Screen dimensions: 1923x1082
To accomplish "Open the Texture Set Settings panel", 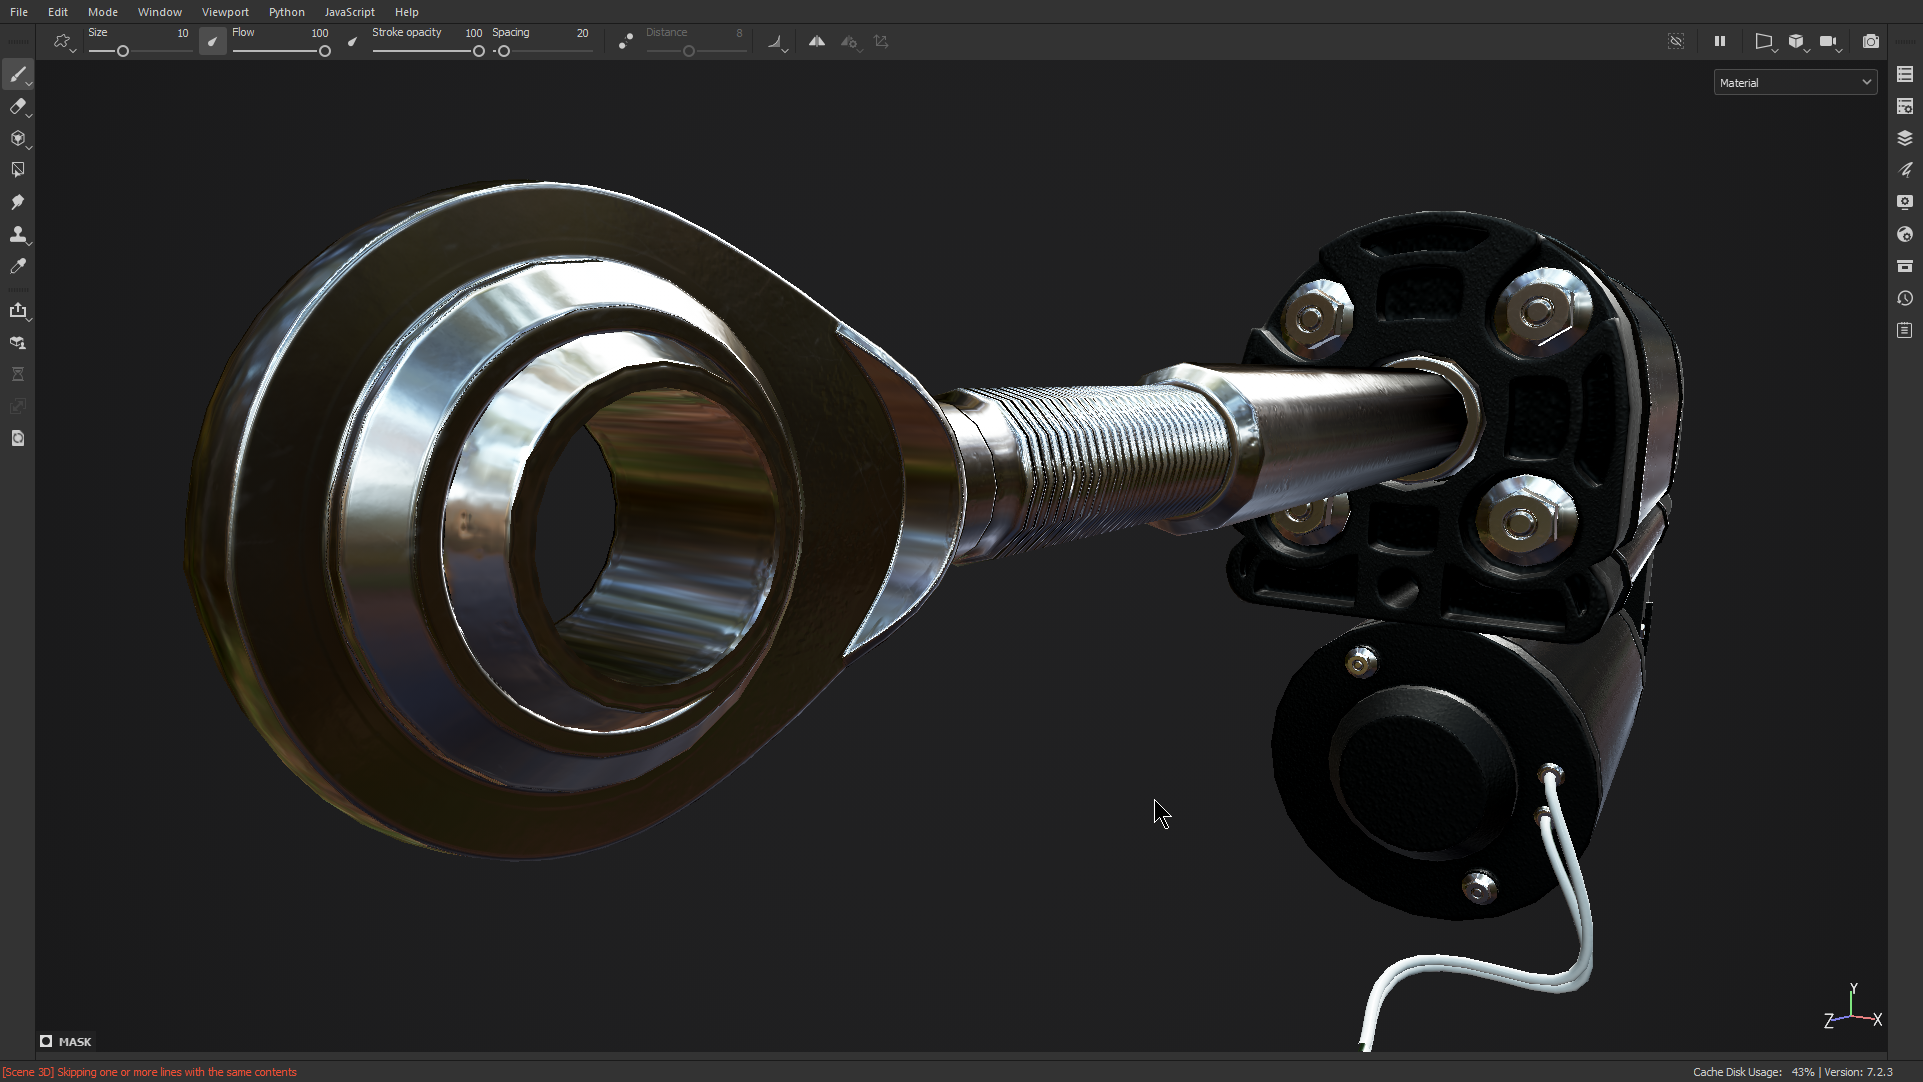I will (x=1905, y=106).
